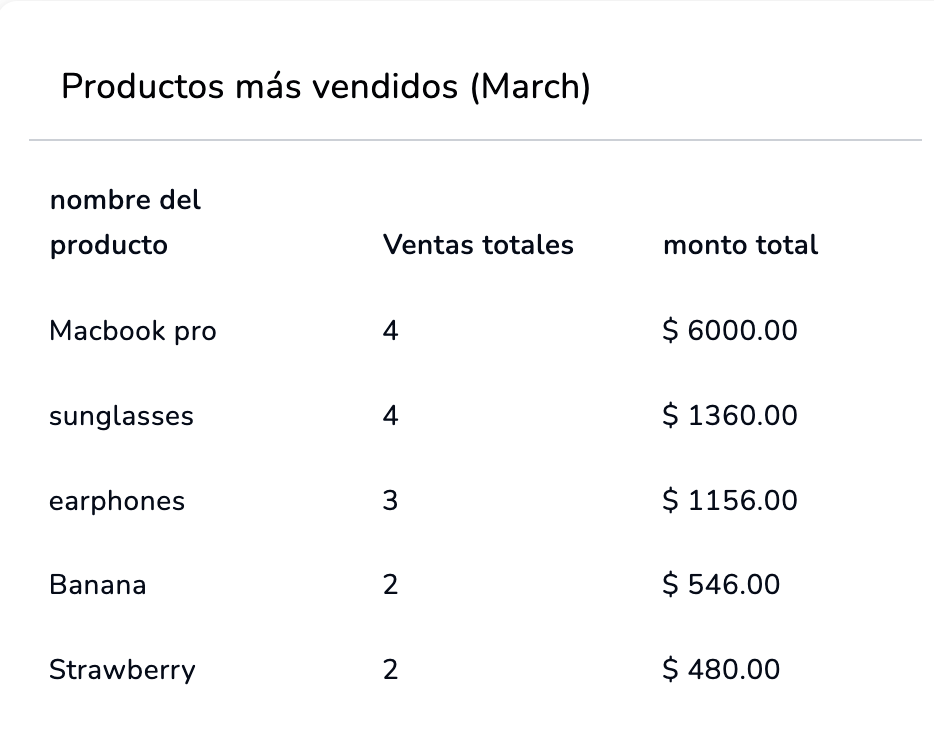Click the 'Productos más vendidos' heading text
This screenshot has height=730, width=934.
coord(260,87)
